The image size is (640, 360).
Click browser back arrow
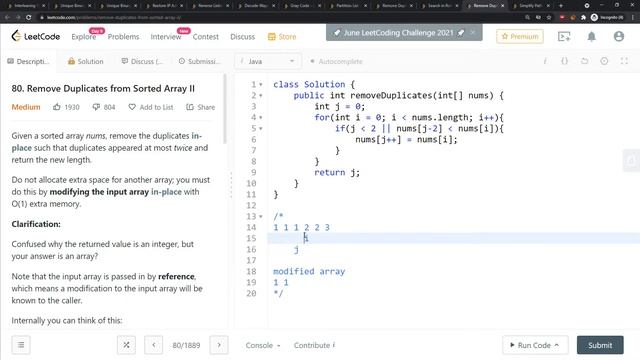click(x=7, y=17)
